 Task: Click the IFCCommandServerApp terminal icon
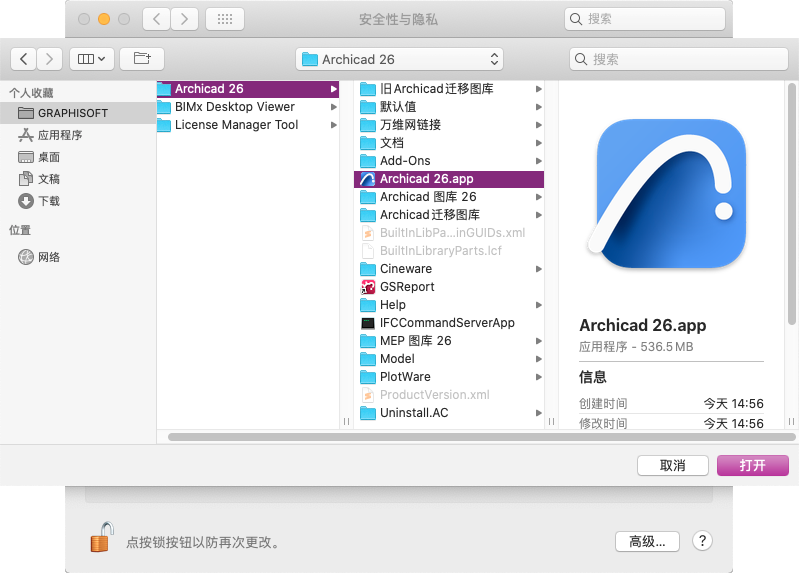point(368,323)
